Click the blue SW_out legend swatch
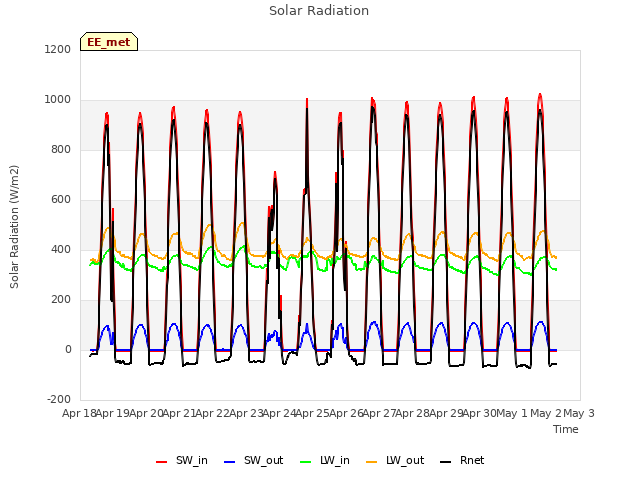The height and width of the screenshot is (480, 640). point(230,462)
